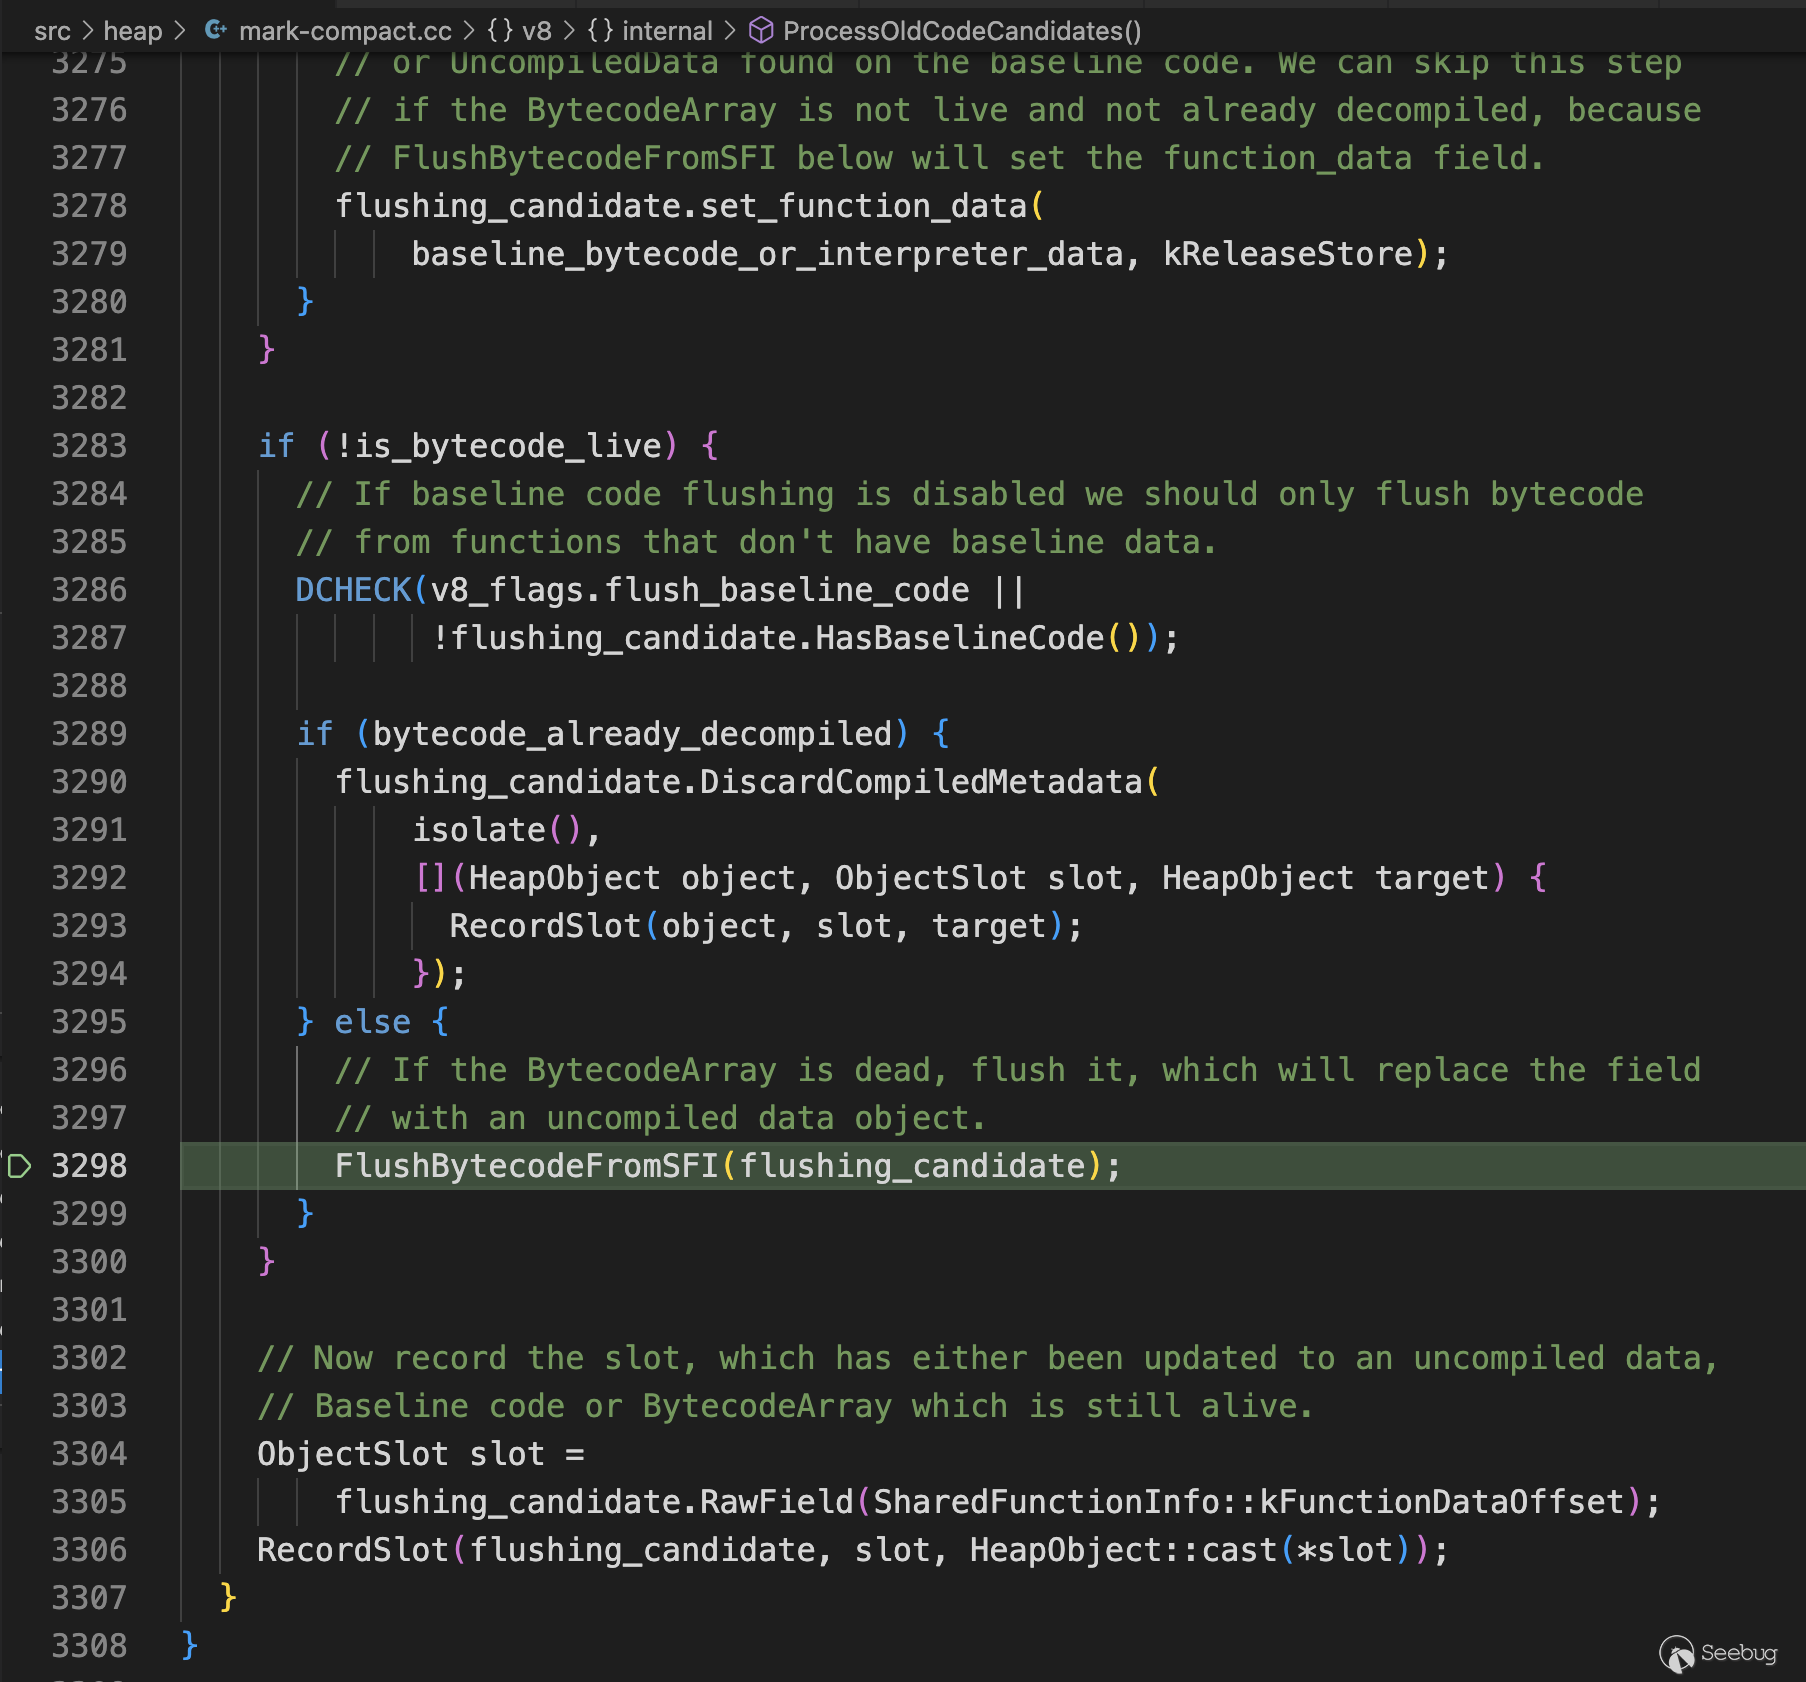The width and height of the screenshot is (1806, 1682).
Task: Click RawField call on line 3305
Action: coord(776,1502)
